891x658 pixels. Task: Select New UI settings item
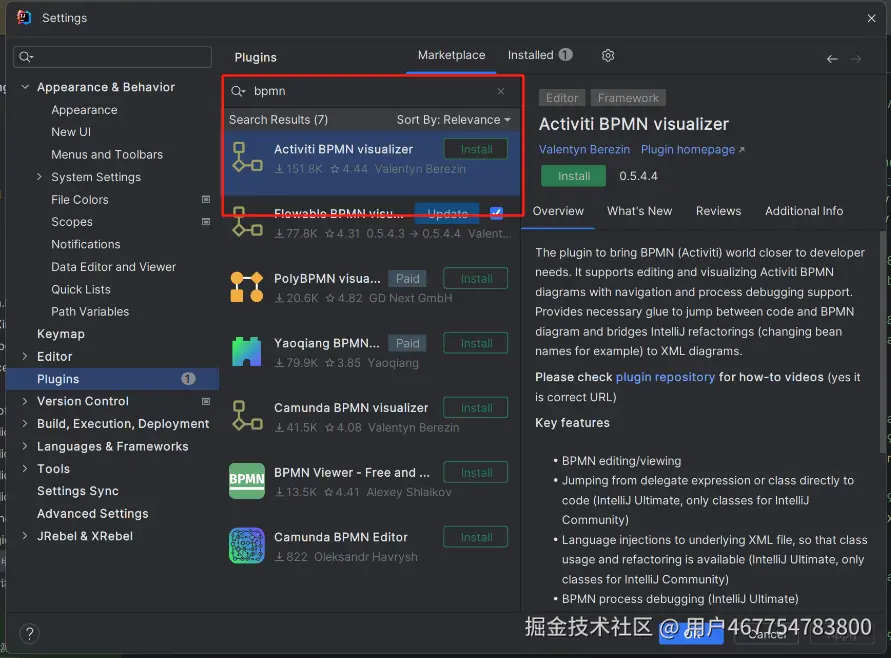click(71, 132)
